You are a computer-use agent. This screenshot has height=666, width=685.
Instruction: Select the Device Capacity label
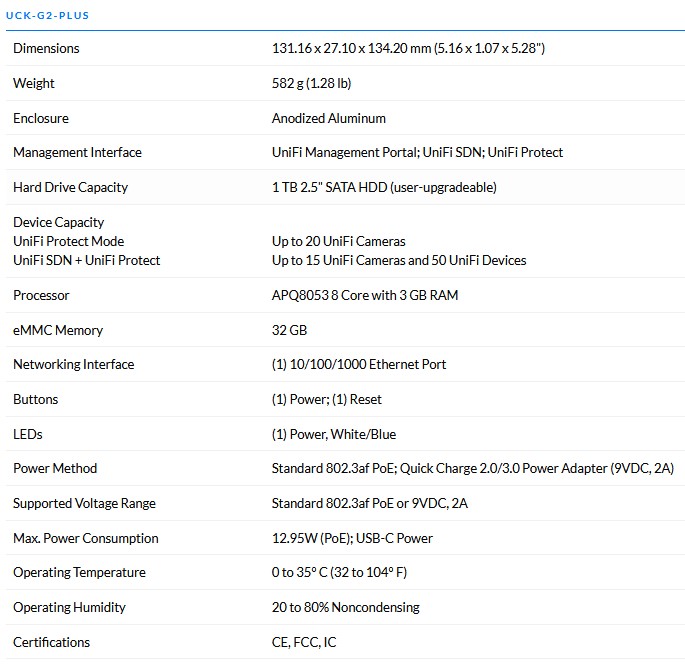59,222
